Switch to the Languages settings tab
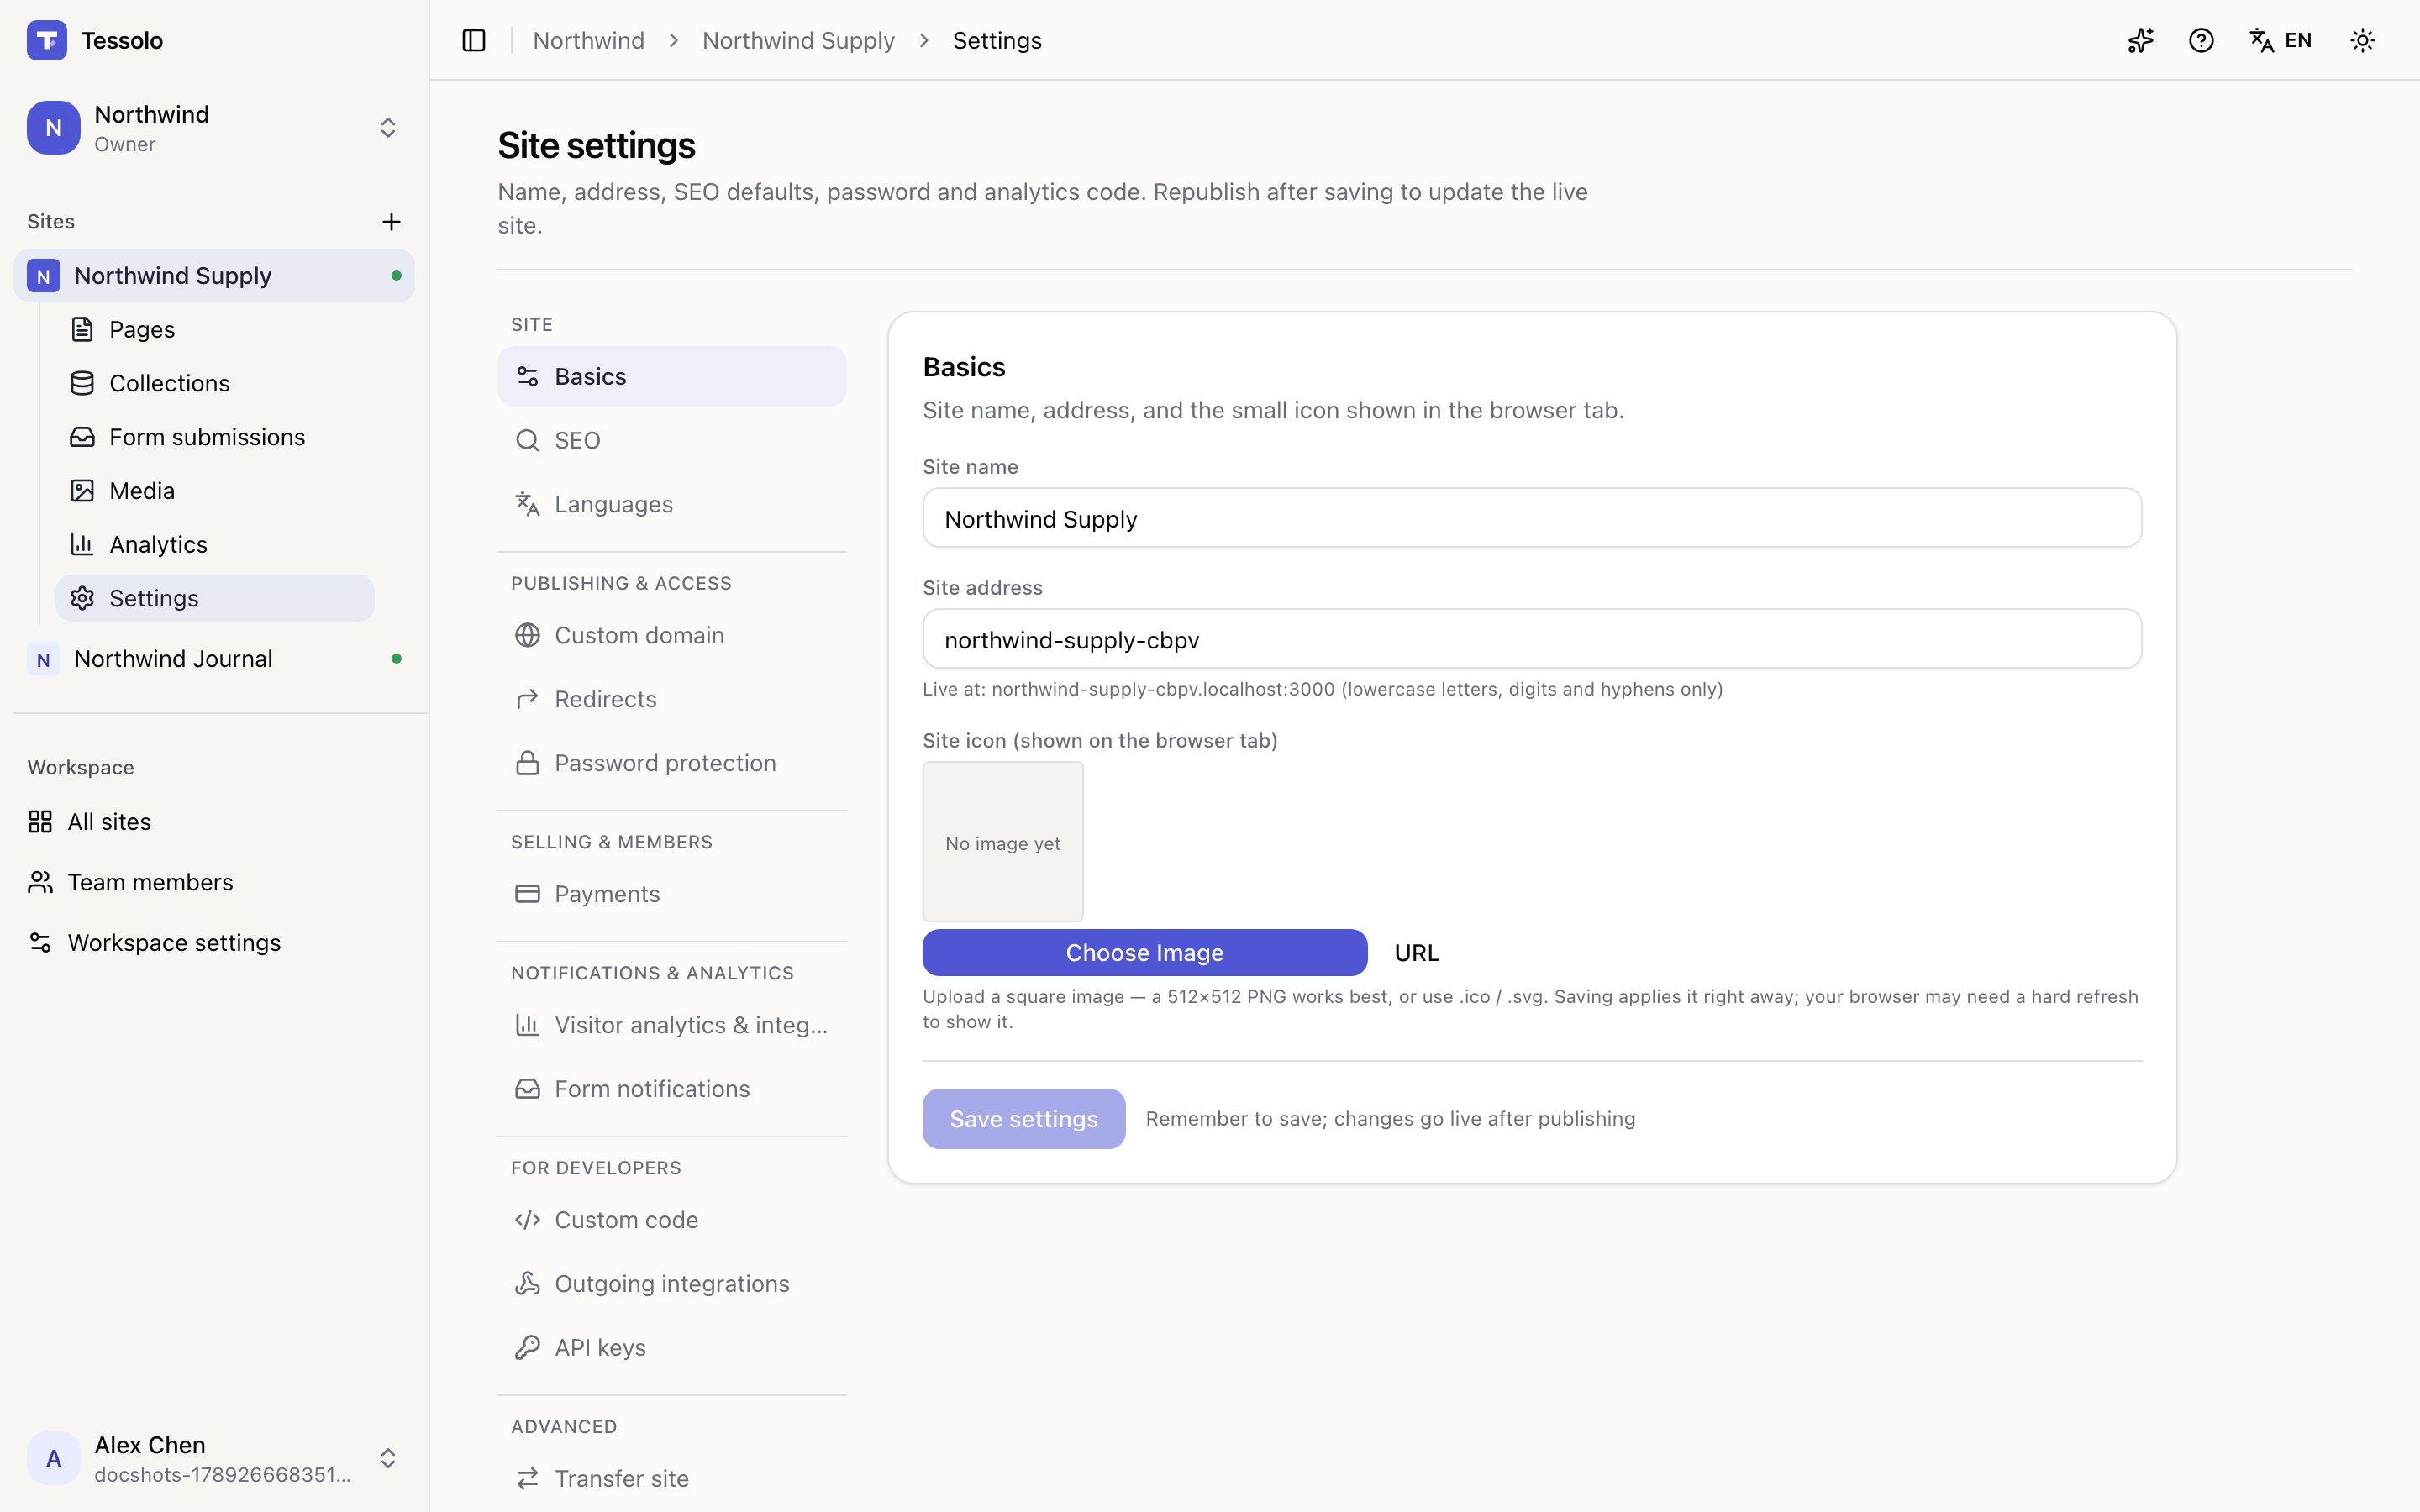 (672, 504)
